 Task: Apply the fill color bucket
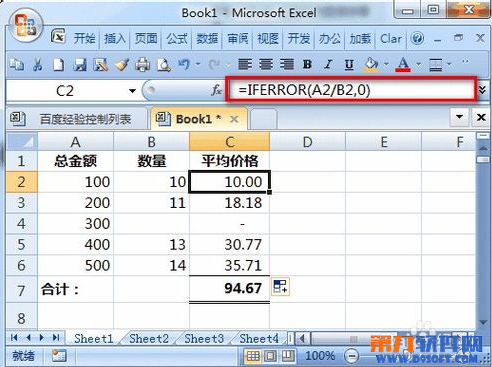372,64
